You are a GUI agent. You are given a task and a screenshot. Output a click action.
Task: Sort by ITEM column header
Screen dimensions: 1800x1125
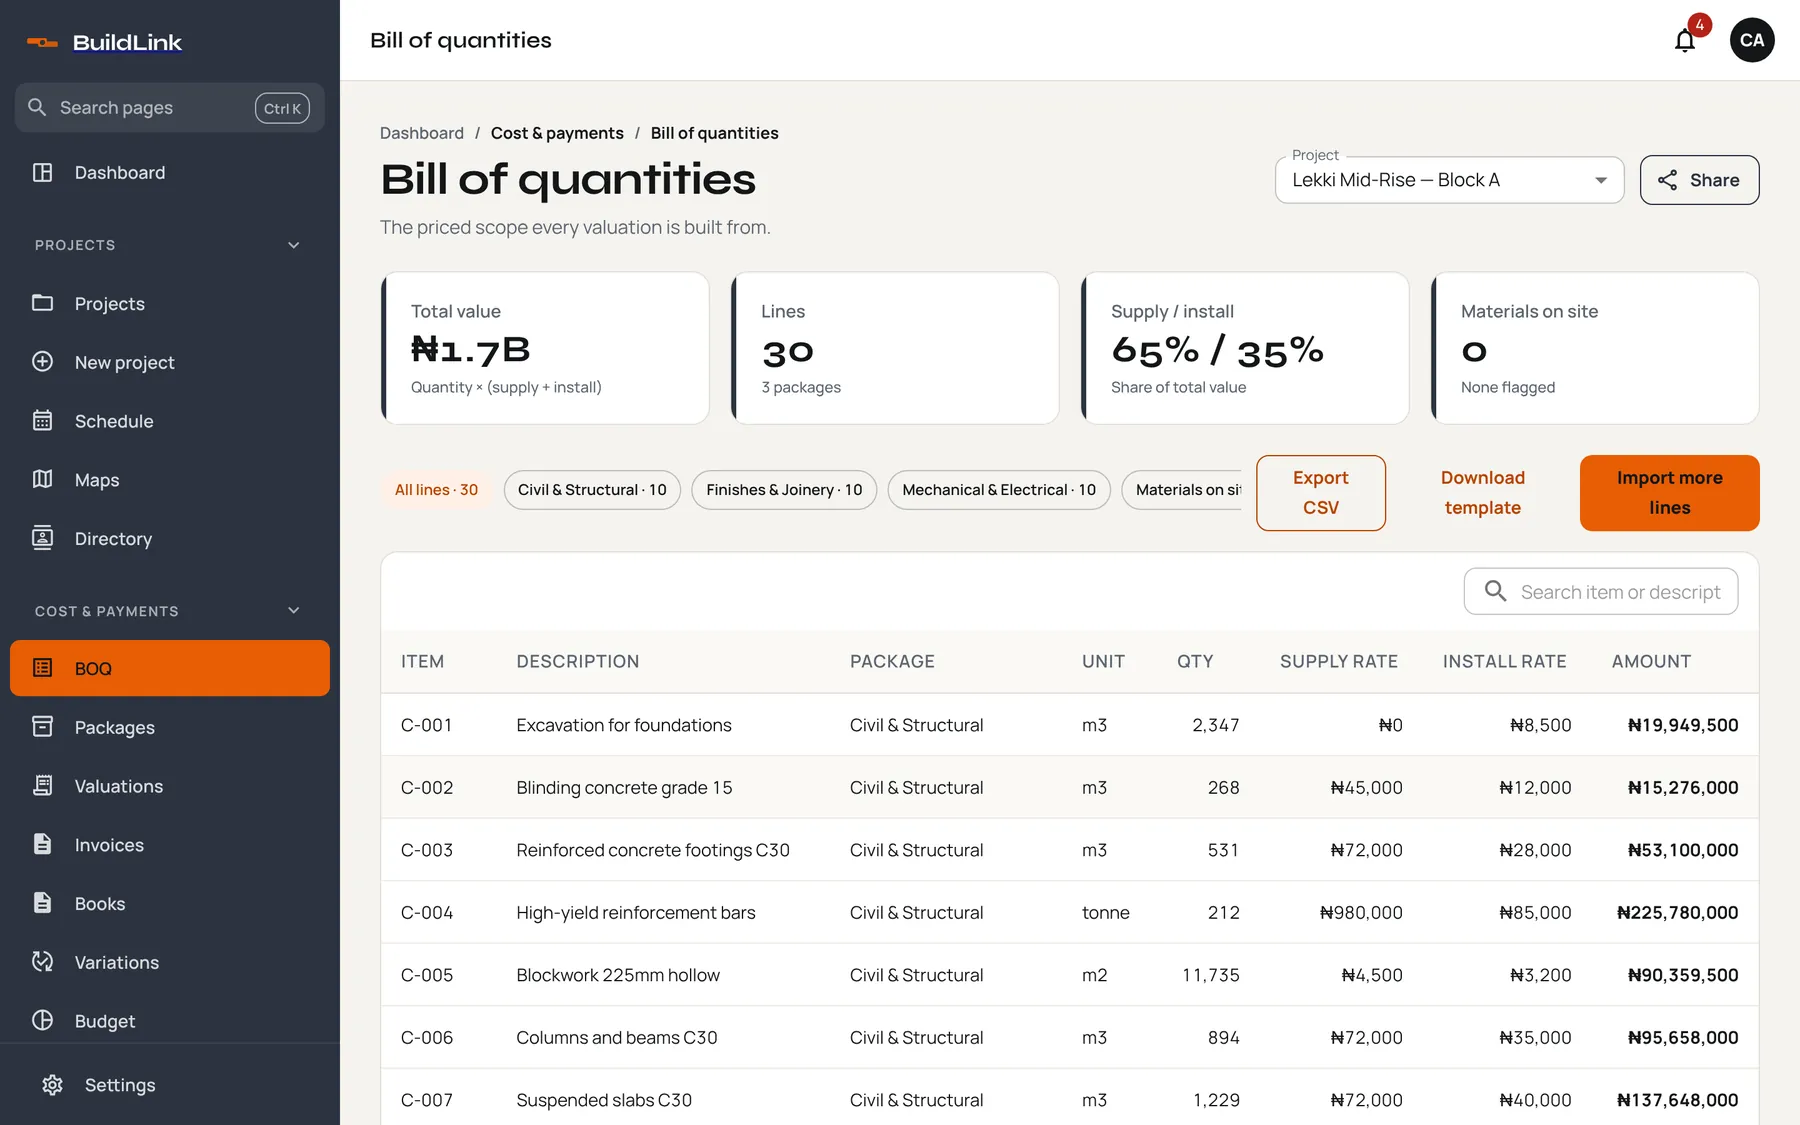(x=422, y=661)
